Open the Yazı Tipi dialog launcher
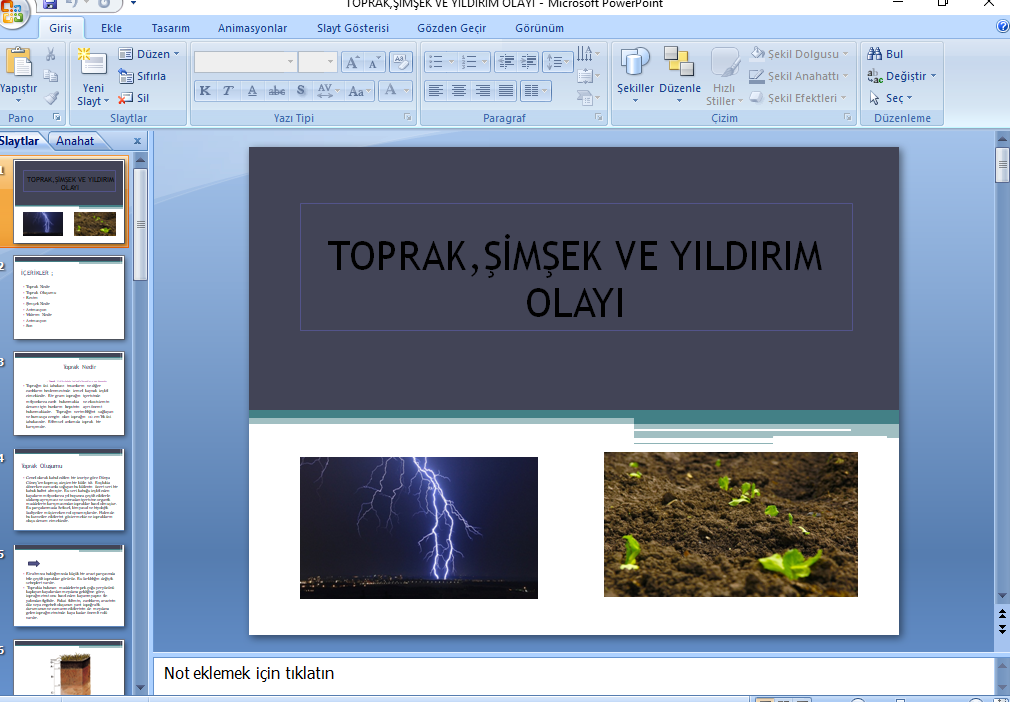Screen dimensions: 1010x702 [407, 117]
